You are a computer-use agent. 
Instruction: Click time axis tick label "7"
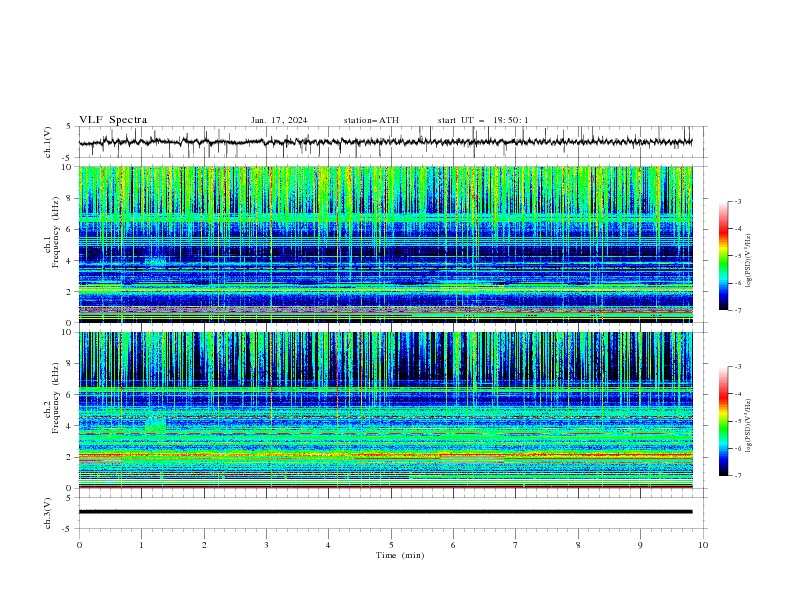pyautogui.click(x=516, y=545)
